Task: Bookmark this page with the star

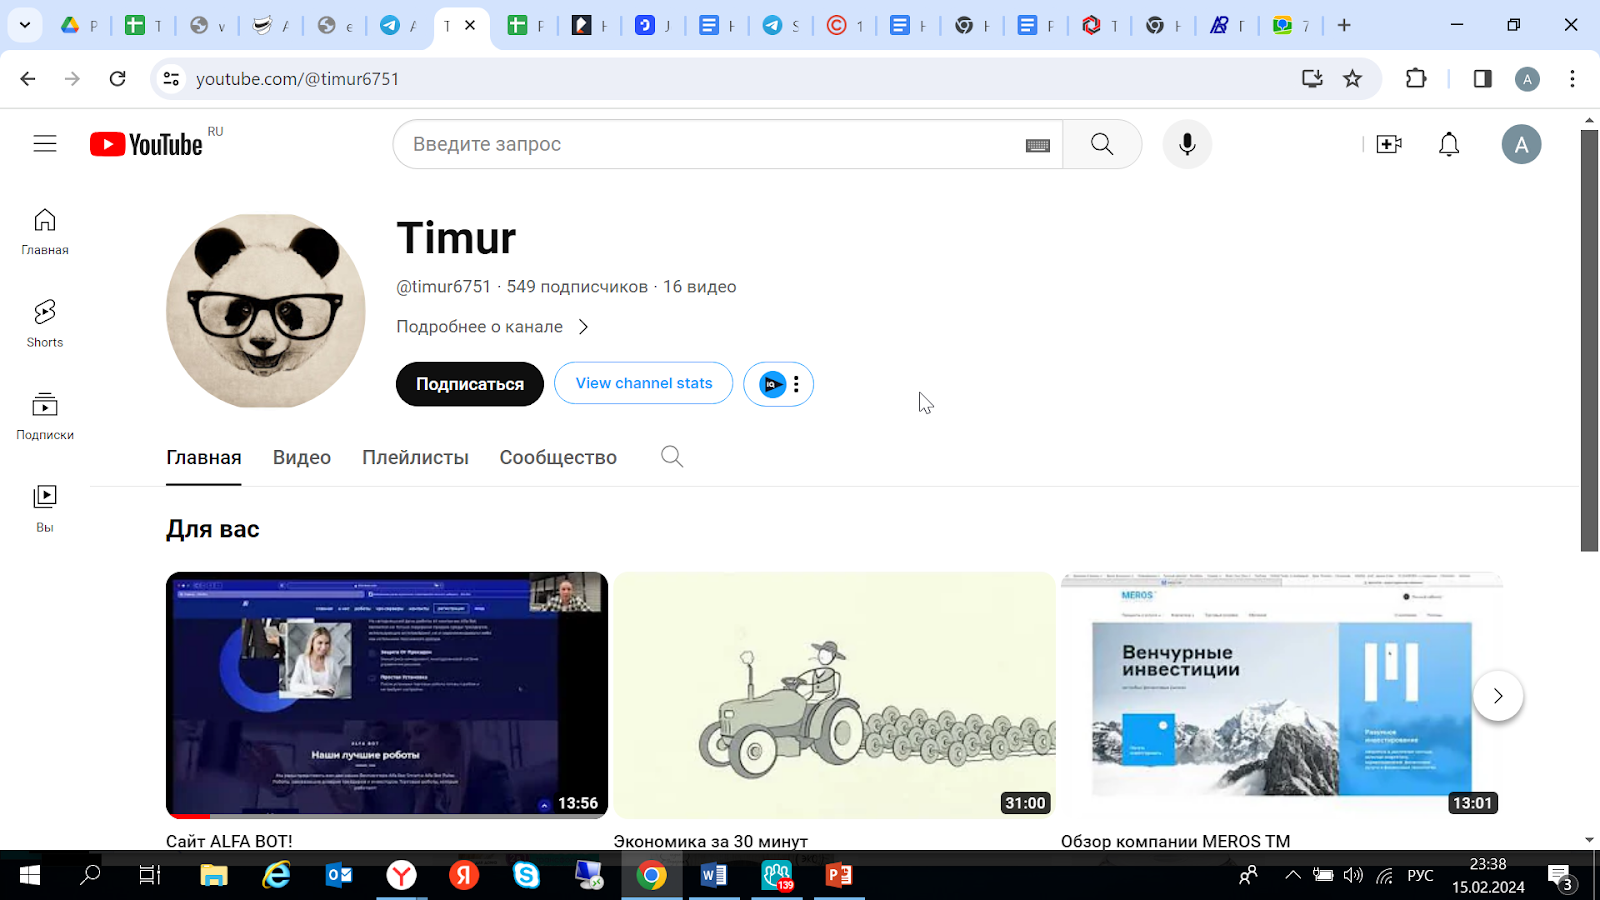Action: pyautogui.click(x=1353, y=79)
